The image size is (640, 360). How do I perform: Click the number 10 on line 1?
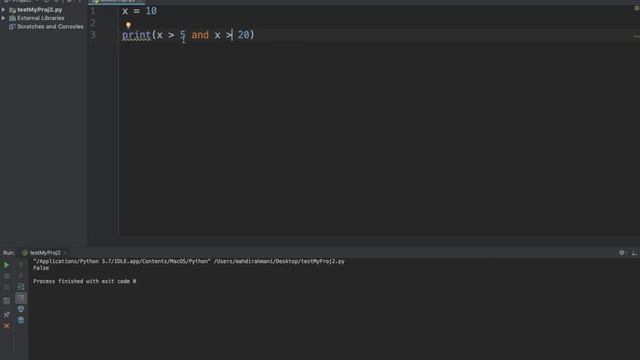click(x=151, y=11)
